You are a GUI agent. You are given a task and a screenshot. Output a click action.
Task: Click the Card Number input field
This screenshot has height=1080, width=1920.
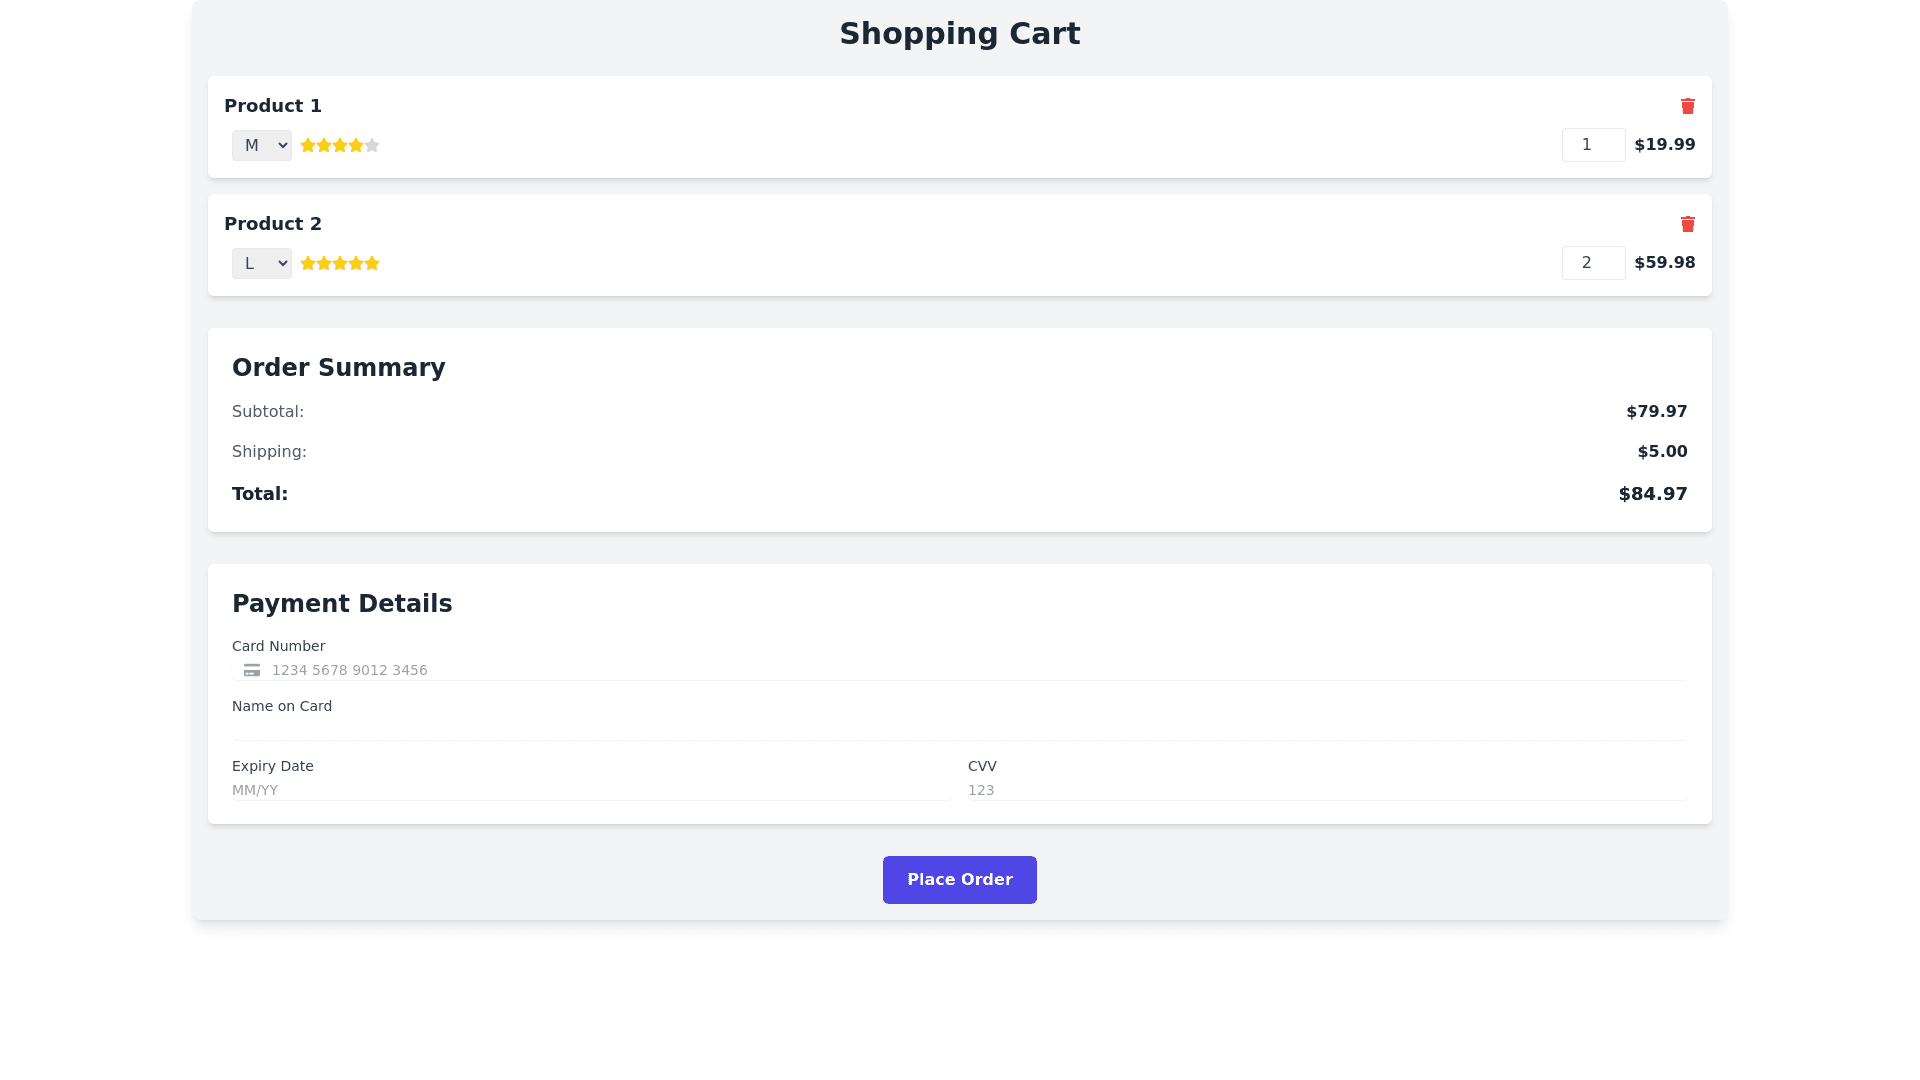tap(960, 670)
